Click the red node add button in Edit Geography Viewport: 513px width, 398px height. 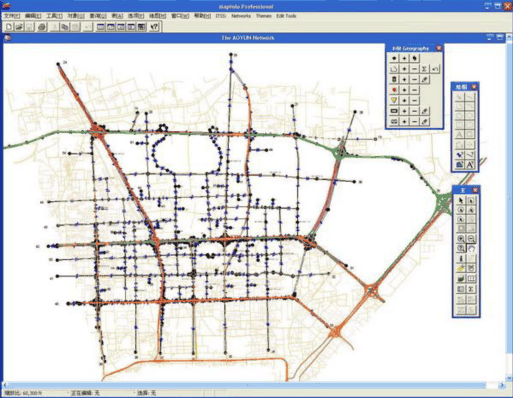pos(404,90)
